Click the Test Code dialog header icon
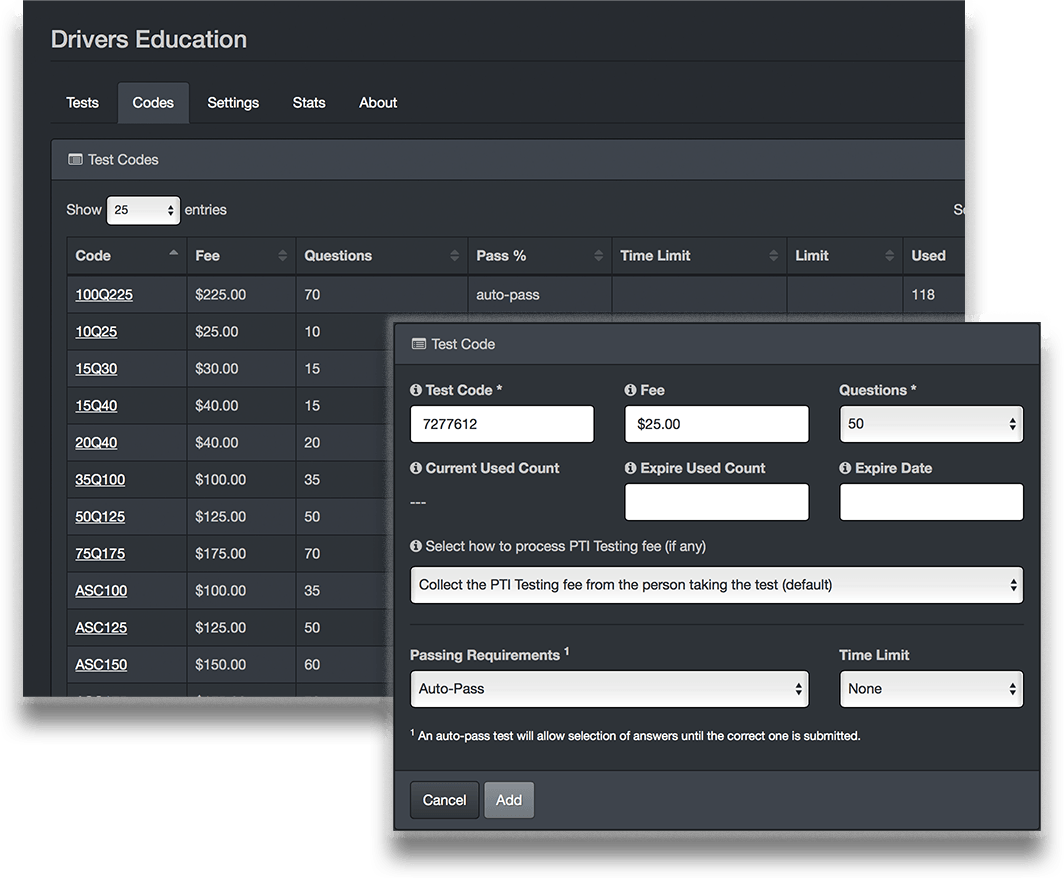The image size is (1064, 878). [419, 344]
